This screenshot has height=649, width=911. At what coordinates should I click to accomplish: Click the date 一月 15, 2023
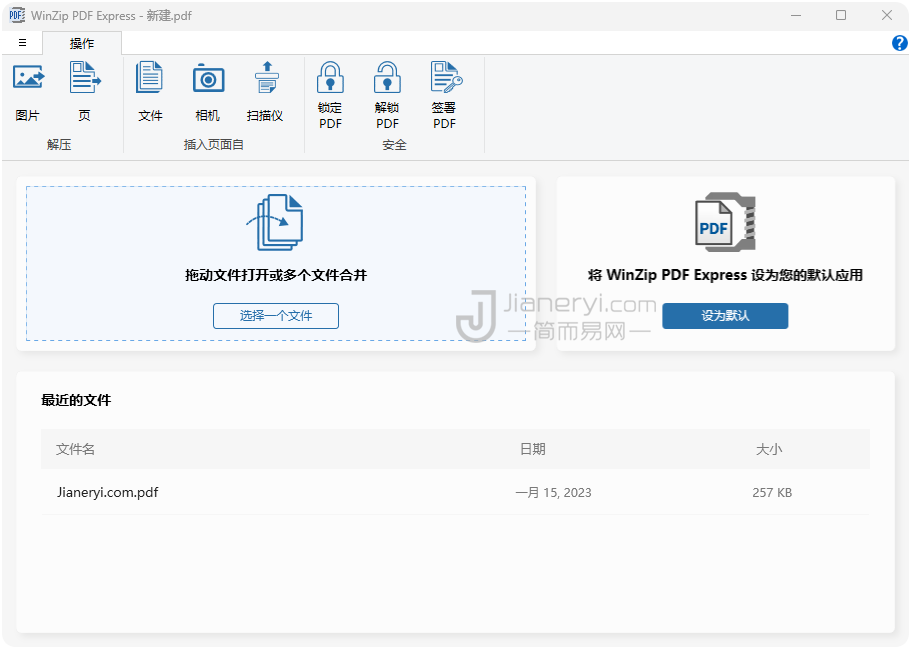pos(553,493)
